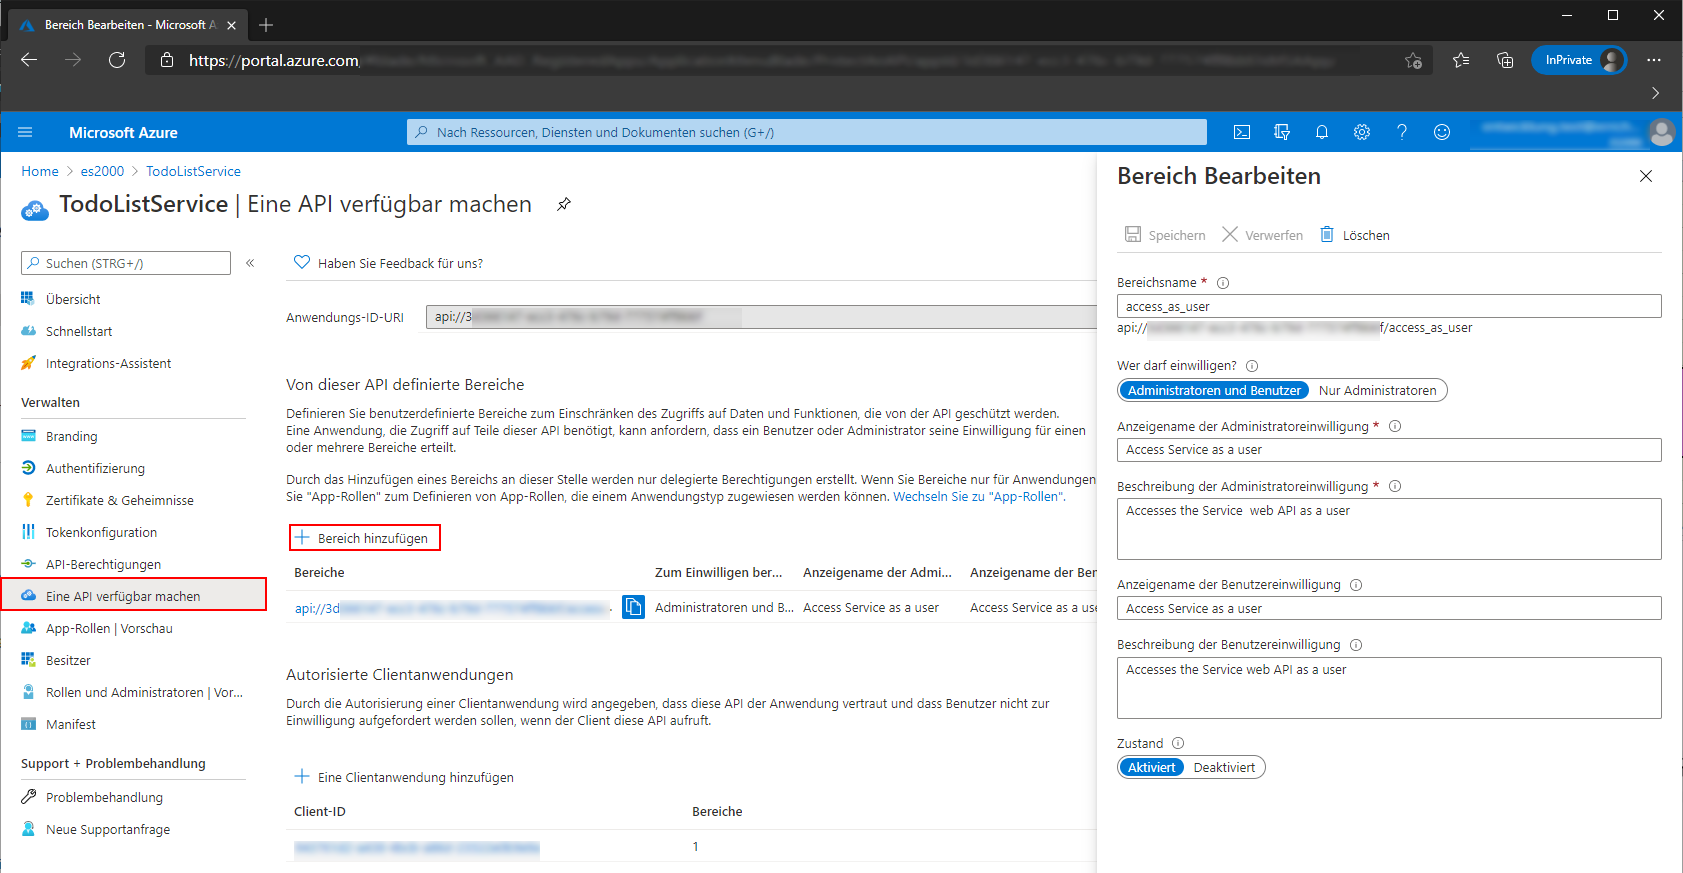The height and width of the screenshot is (873, 1683).
Task: Select Eine API verfügbar machen
Action: coord(133,596)
